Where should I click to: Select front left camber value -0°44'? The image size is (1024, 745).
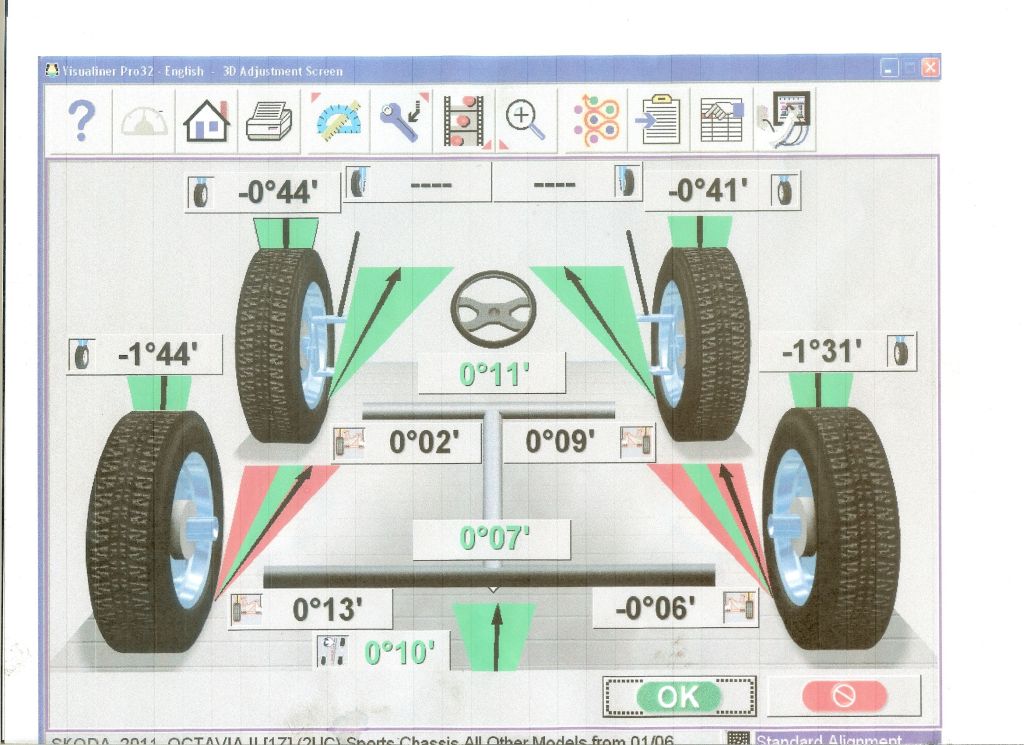point(278,193)
